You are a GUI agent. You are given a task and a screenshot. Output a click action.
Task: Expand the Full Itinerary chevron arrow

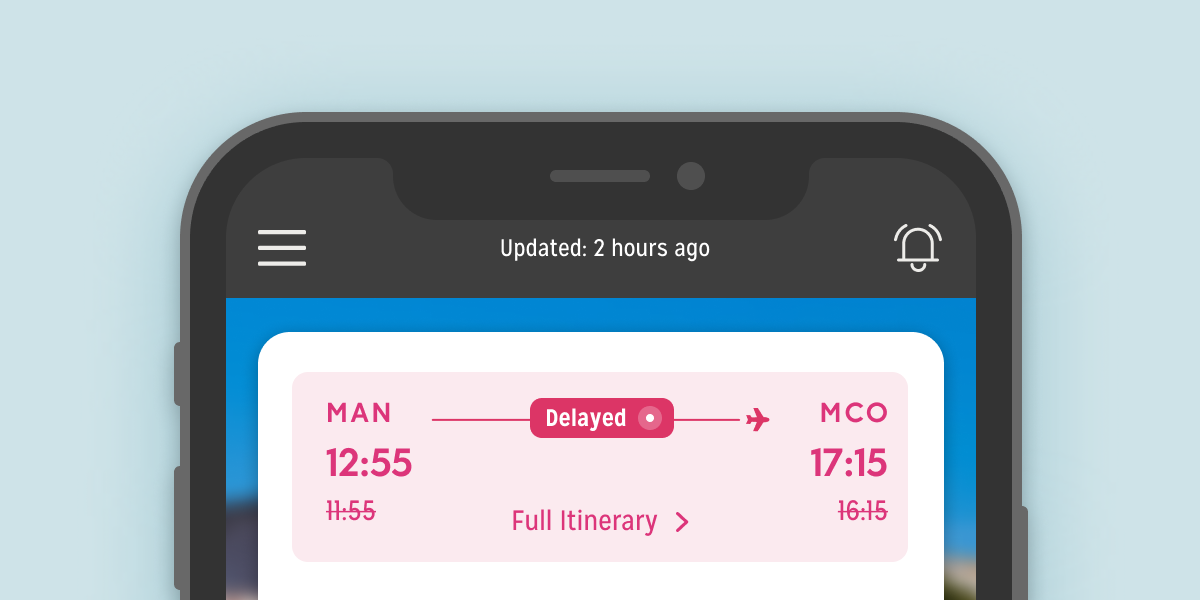[682, 522]
